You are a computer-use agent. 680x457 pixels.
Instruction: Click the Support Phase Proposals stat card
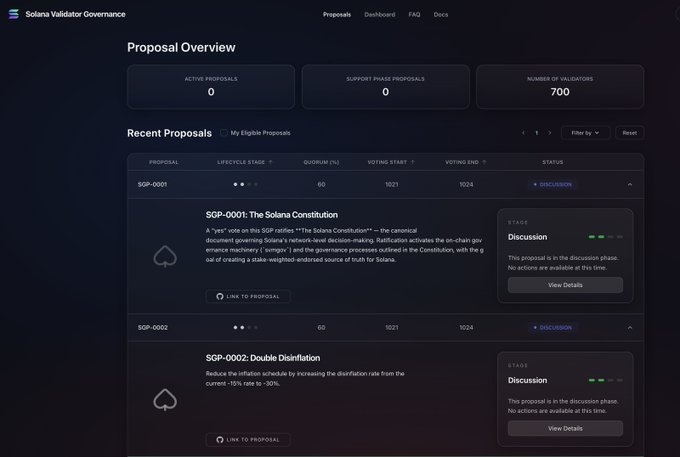click(x=386, y=87)
